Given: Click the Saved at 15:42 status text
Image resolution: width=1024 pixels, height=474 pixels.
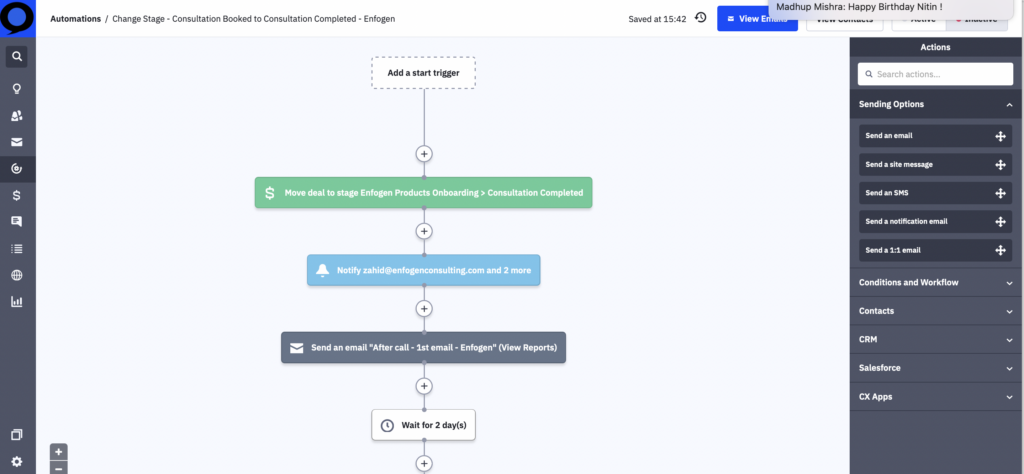Looking at the screenshot, I should (657, 19).
